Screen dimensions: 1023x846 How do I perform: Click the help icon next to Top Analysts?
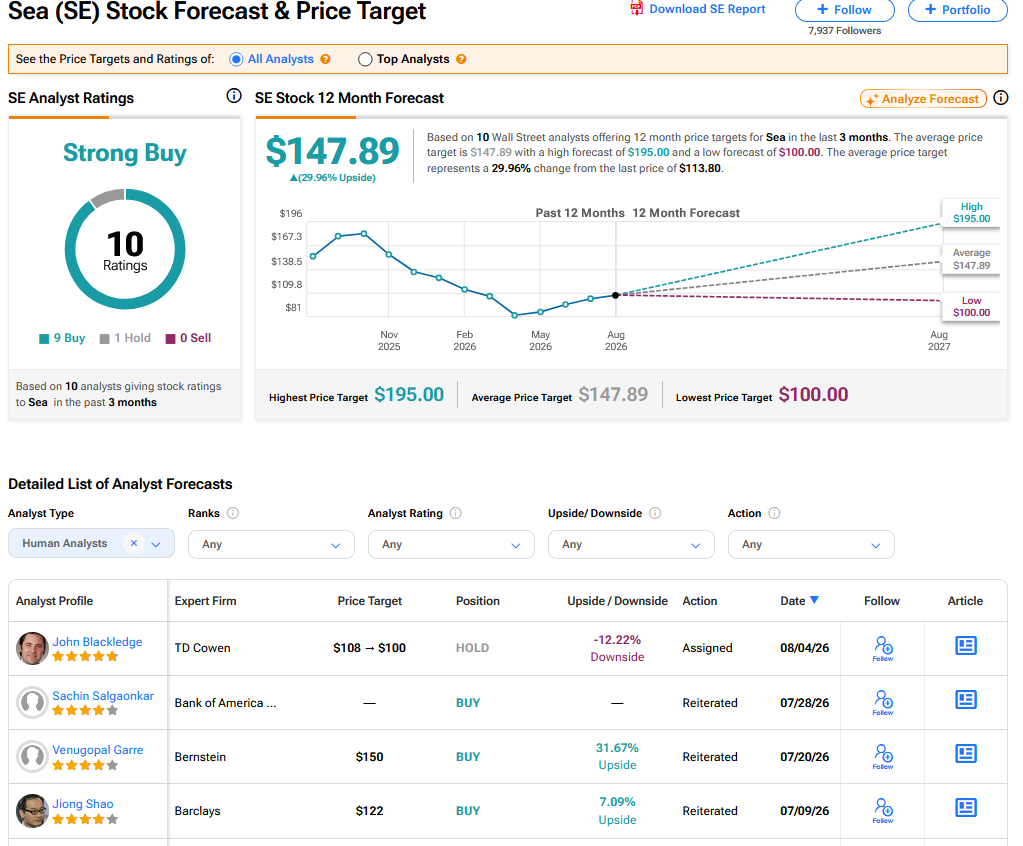click(x=461, y=59)
